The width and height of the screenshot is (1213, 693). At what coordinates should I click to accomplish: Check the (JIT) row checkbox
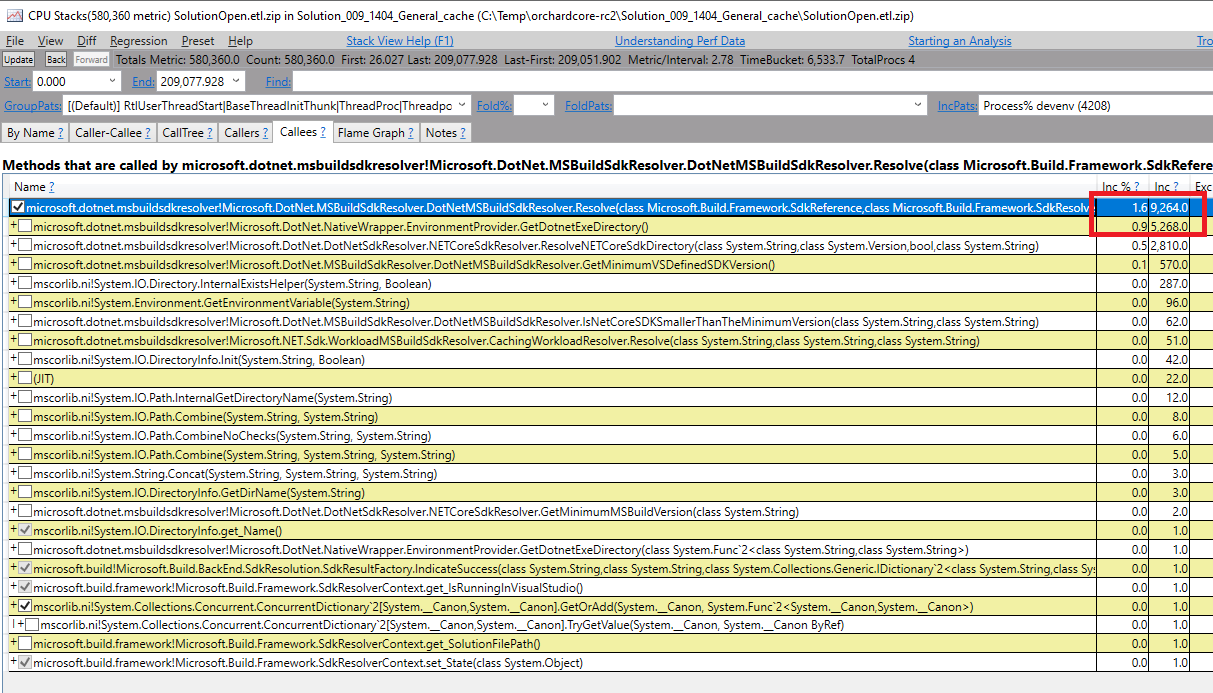click(25, 378)
